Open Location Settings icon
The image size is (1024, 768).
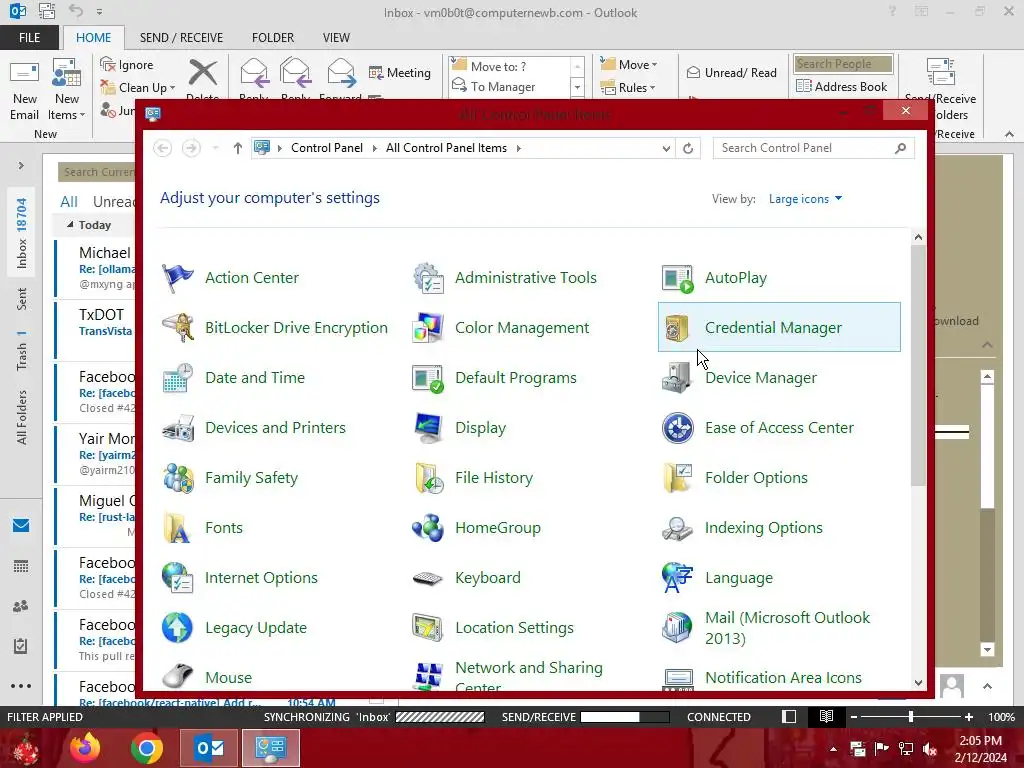click(428, 628)
